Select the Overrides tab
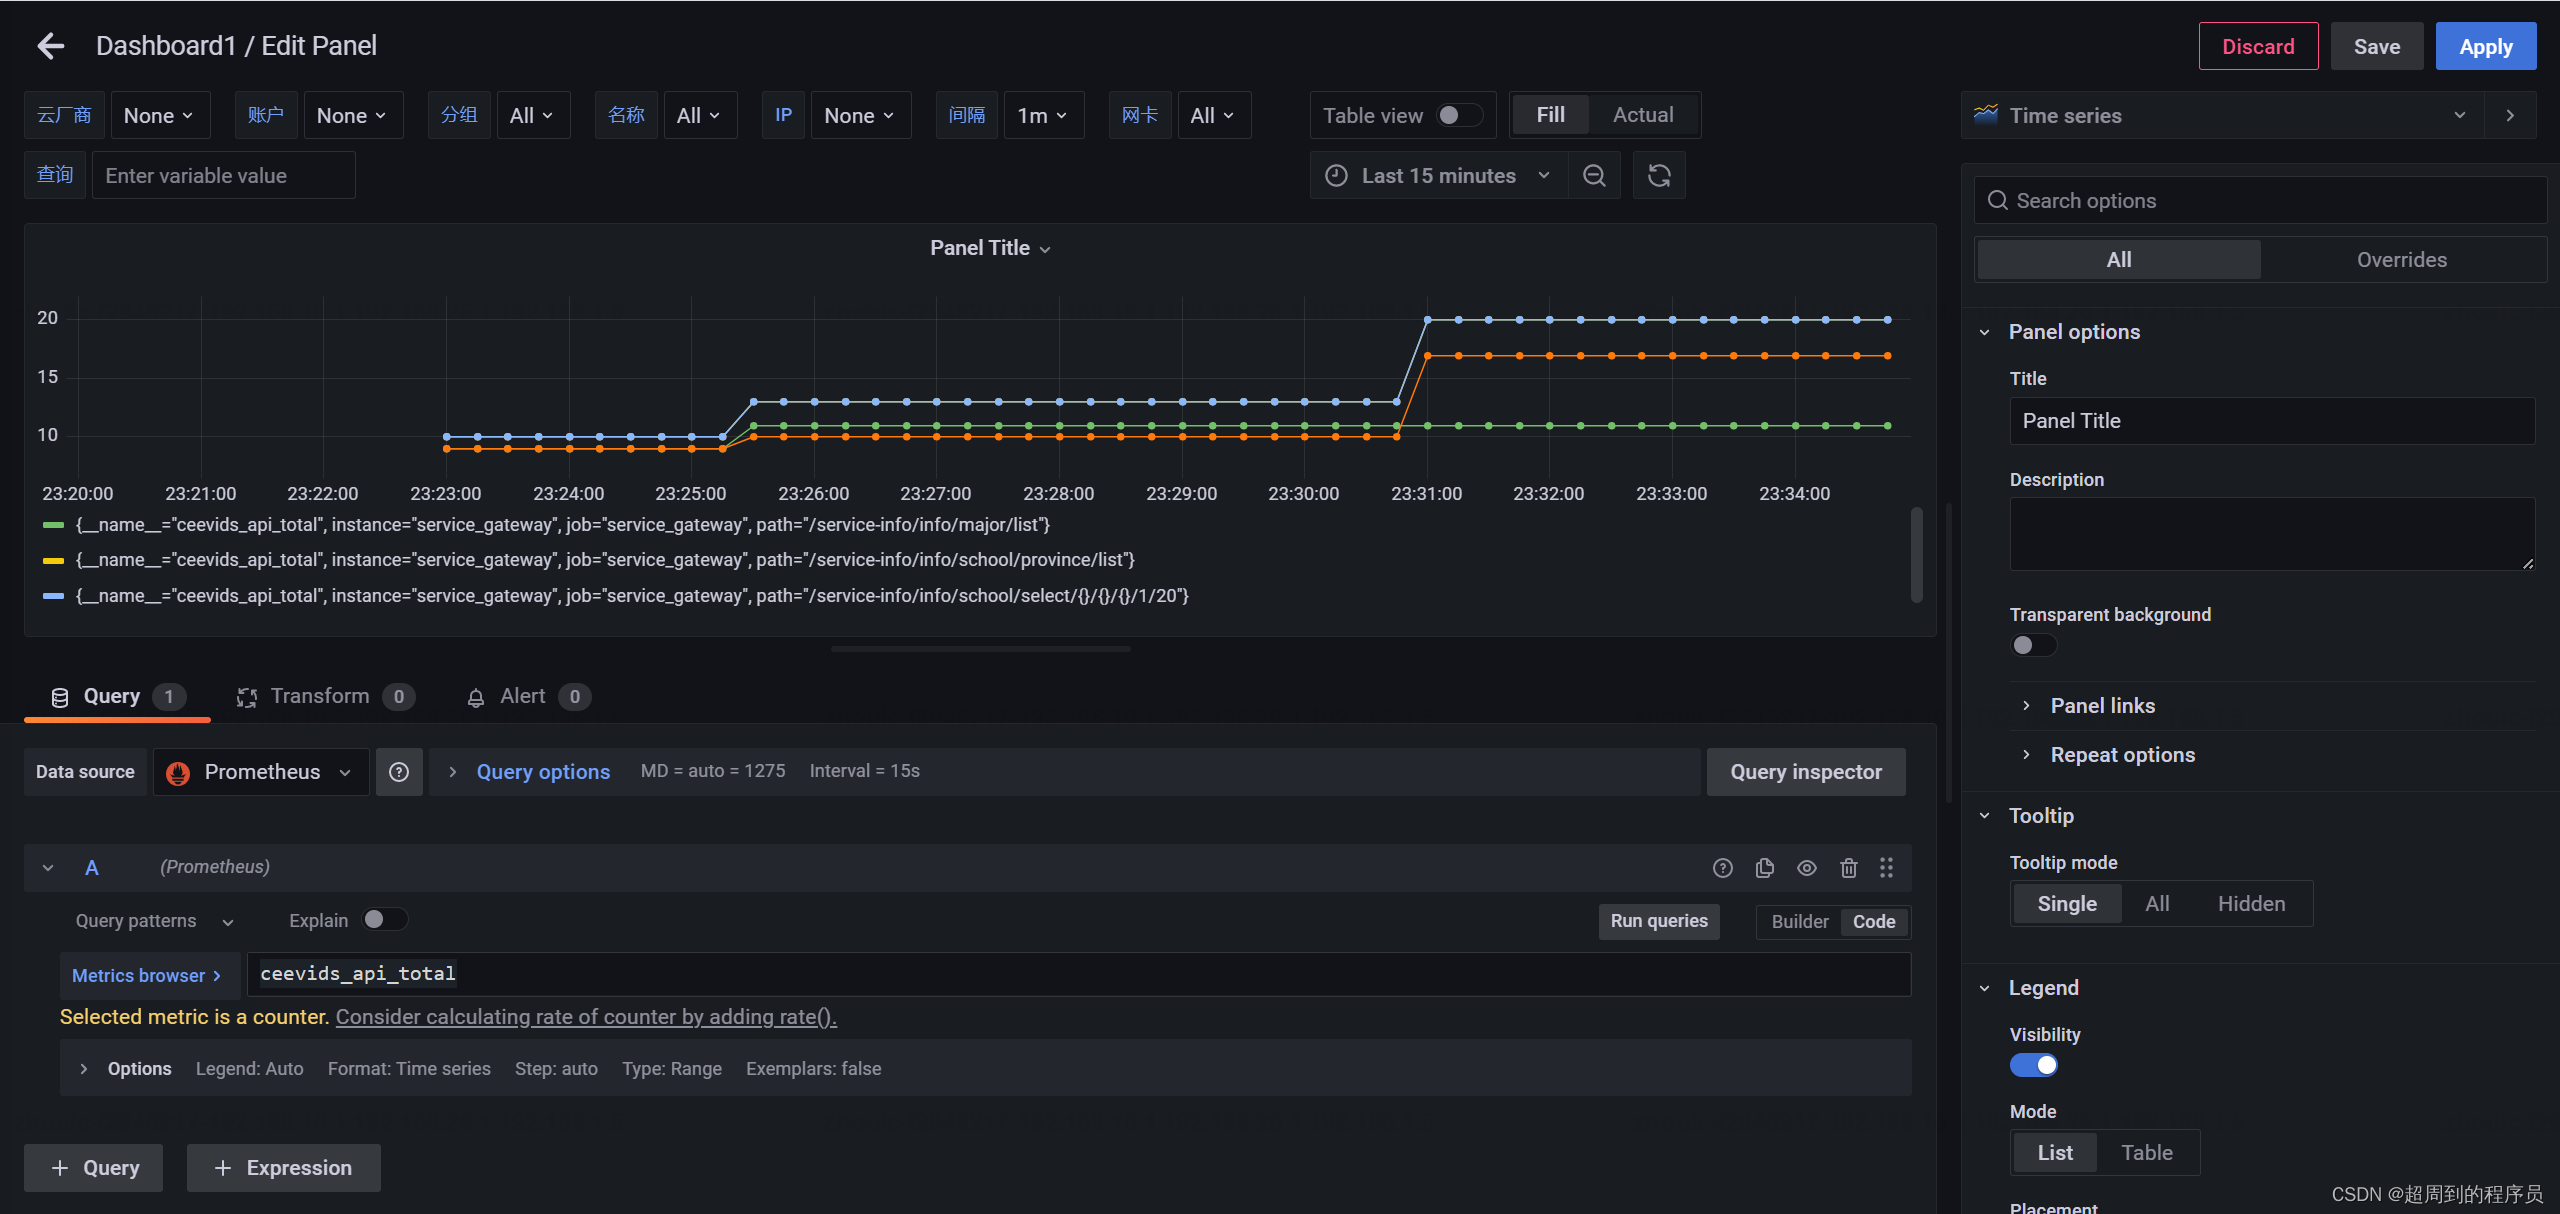Screen dimensions: 2560x1214 (x=2401, y=260)
